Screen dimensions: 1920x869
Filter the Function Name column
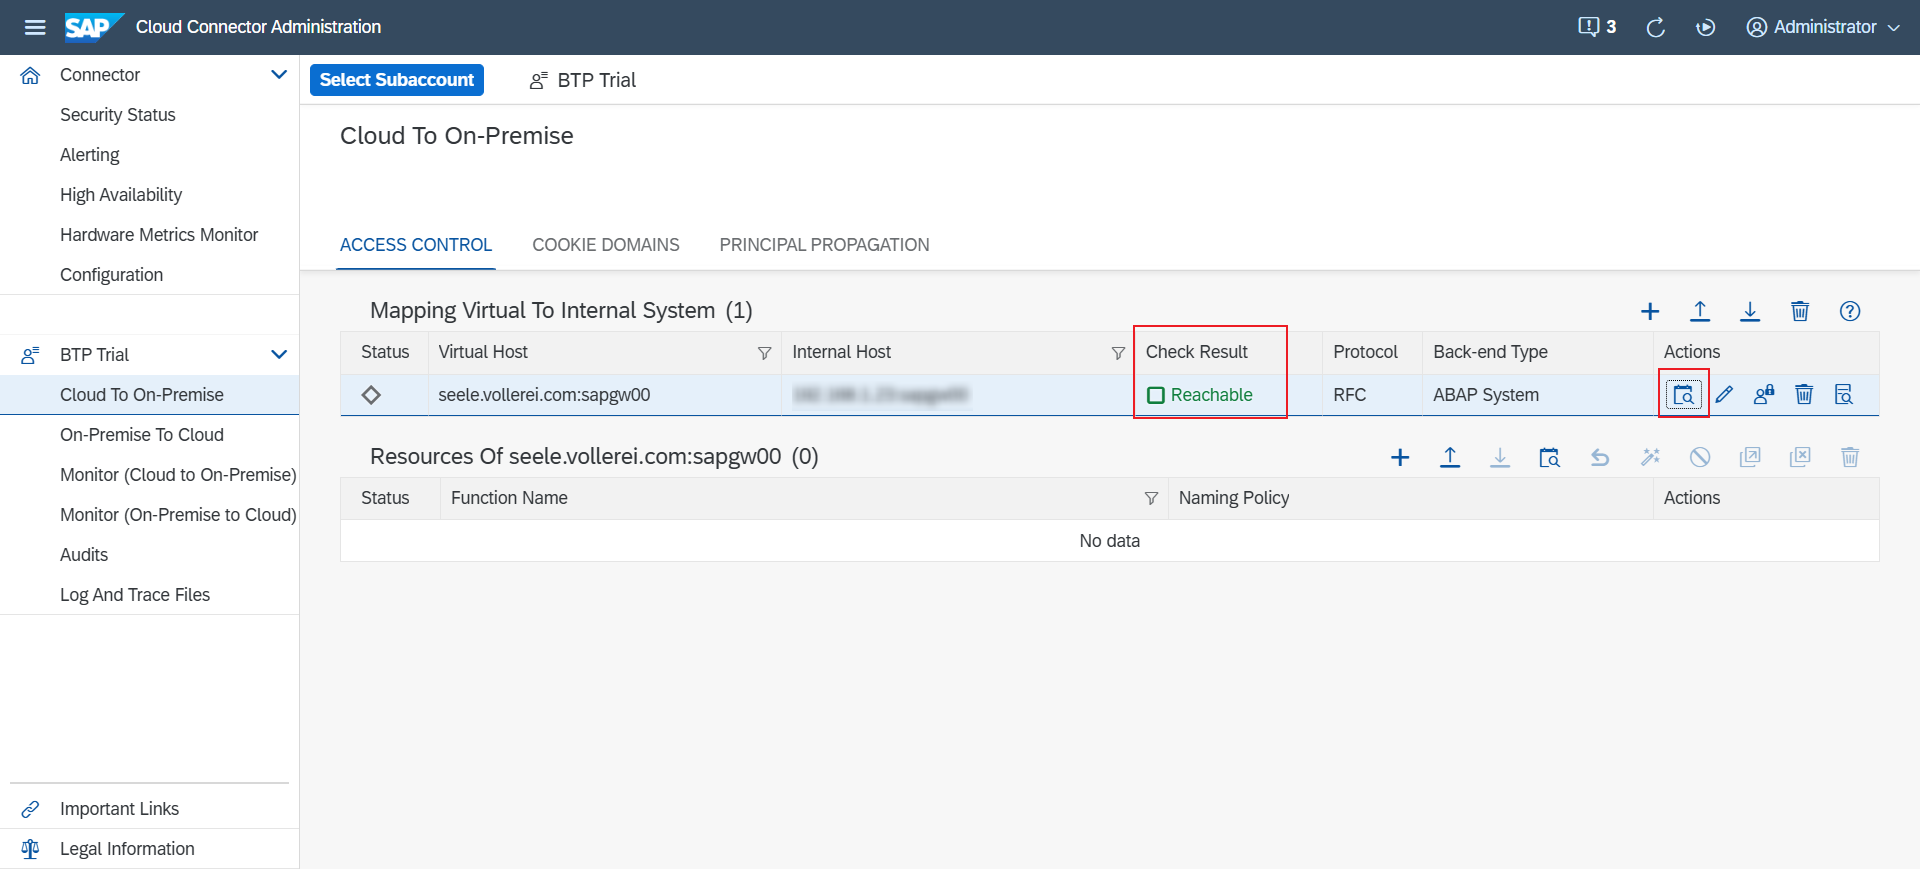[x=1151, y=499]
